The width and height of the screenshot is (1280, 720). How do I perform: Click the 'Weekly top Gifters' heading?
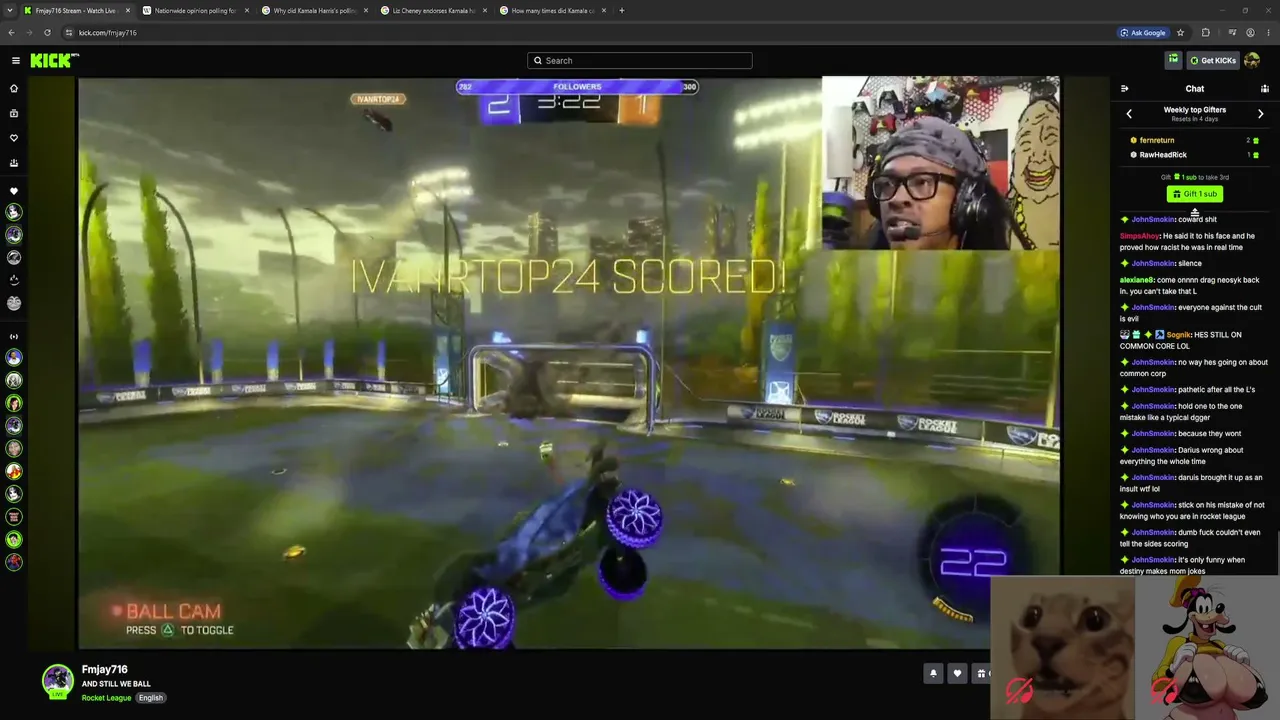(1194, 110)
